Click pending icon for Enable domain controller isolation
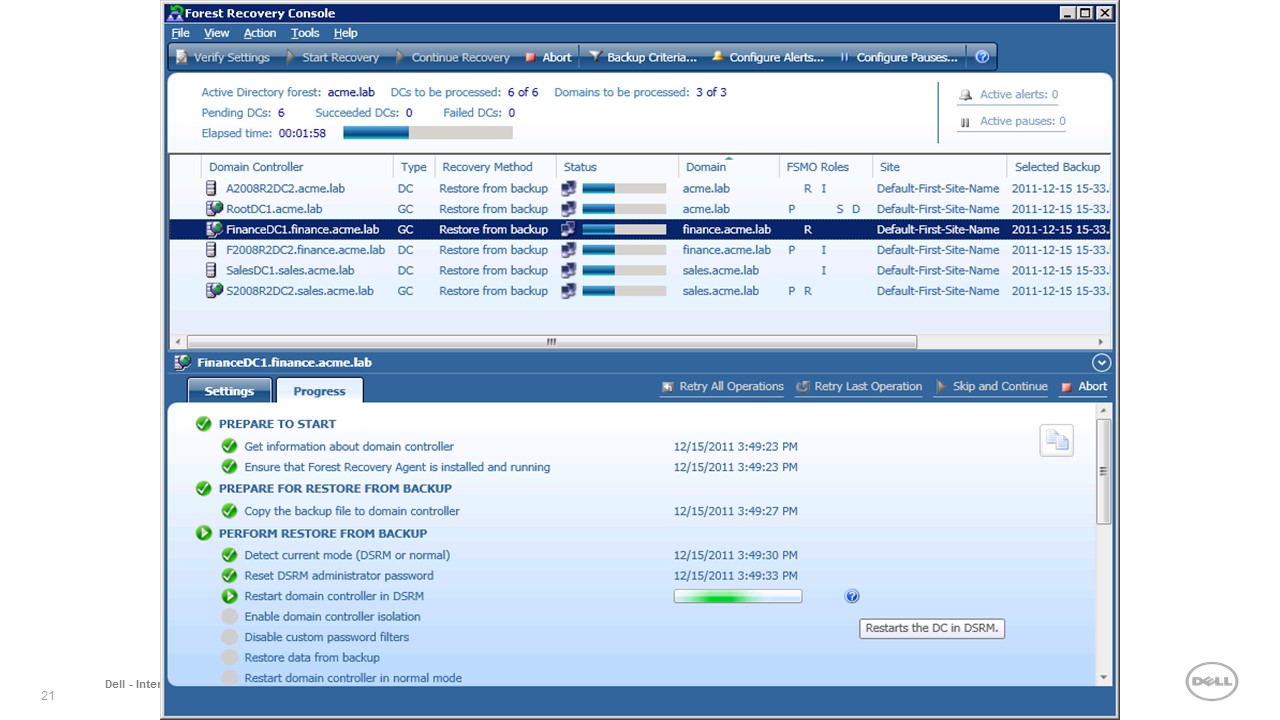 229,617
